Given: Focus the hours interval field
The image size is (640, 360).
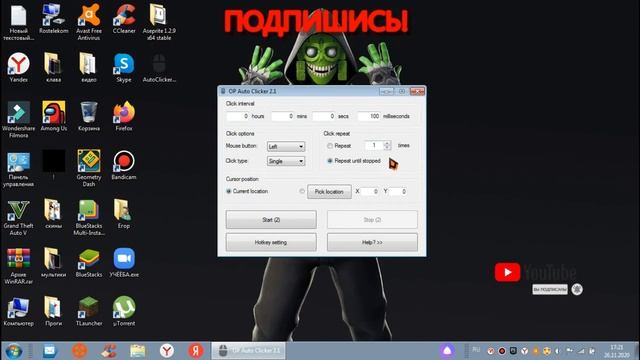Looking at the screenshot, I should pyautogui.click(x=238, y=116).
